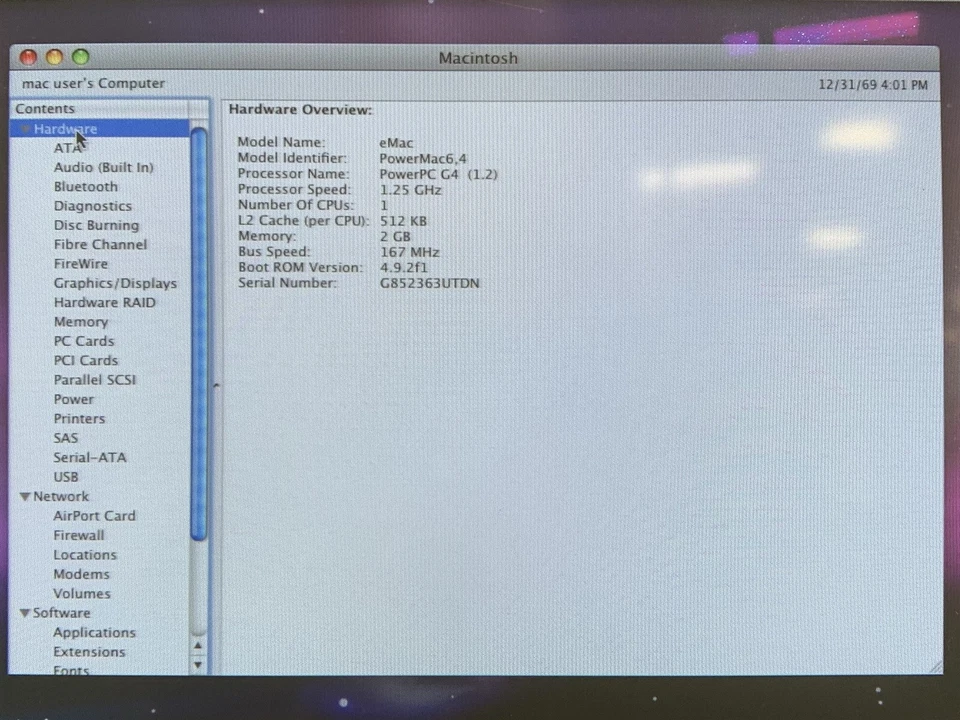Select Graphics/Displays in Contents
The width and height of the screenshot is (960, 720).
115,283
